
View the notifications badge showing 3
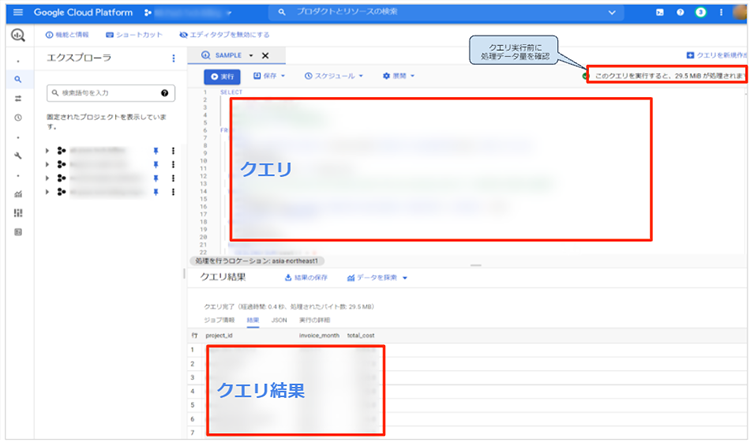click(701, 12)
